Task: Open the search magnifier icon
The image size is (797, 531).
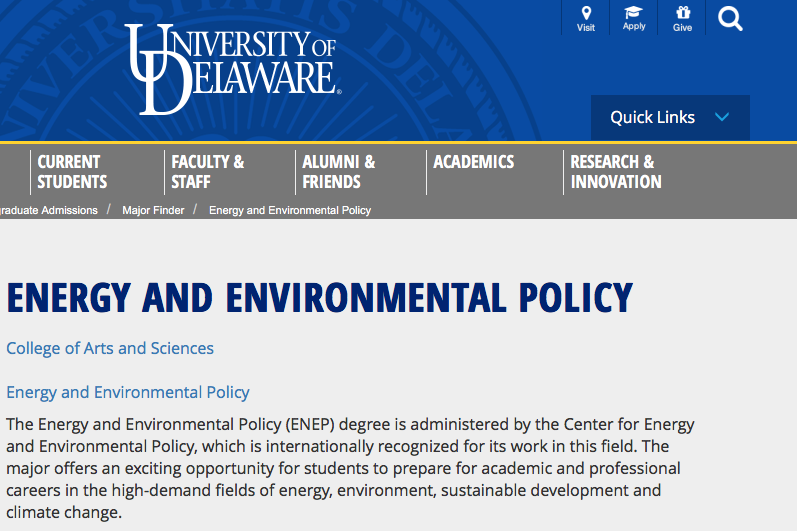Action: click(730, 19)
